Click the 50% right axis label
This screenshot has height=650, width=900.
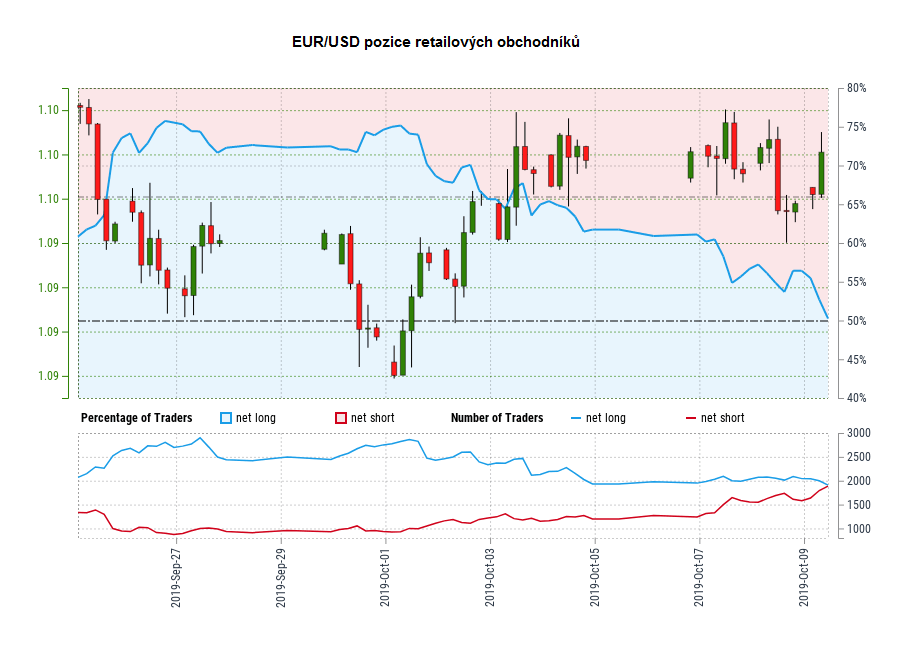pos(856,321)
